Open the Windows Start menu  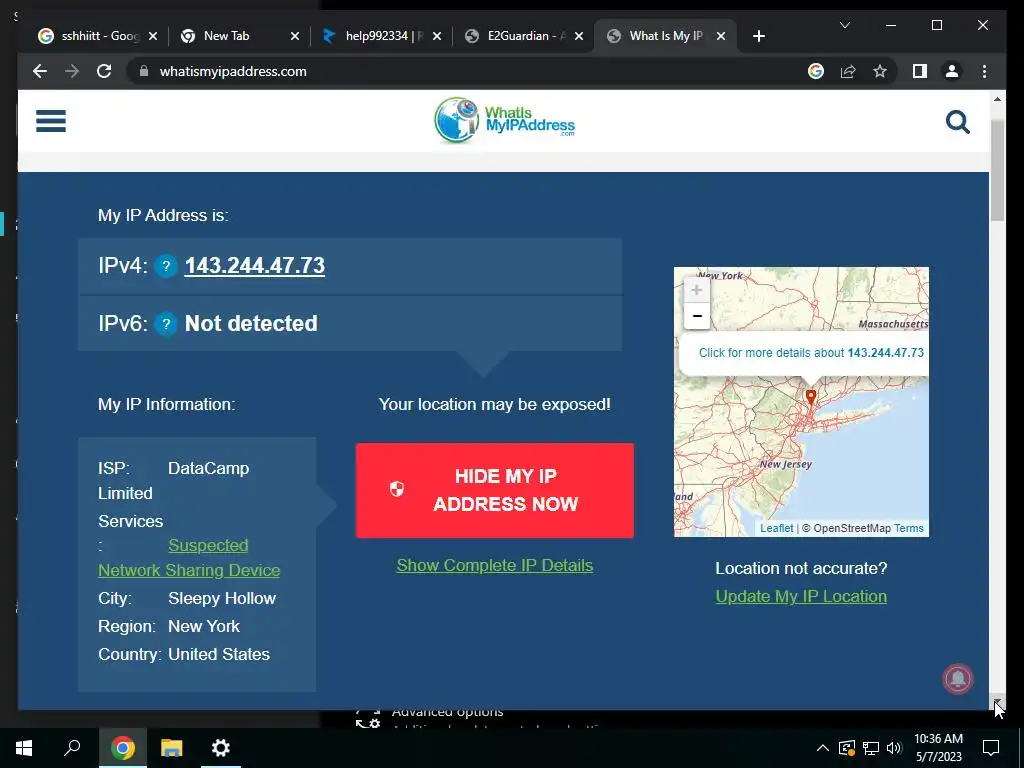[24, 748]
